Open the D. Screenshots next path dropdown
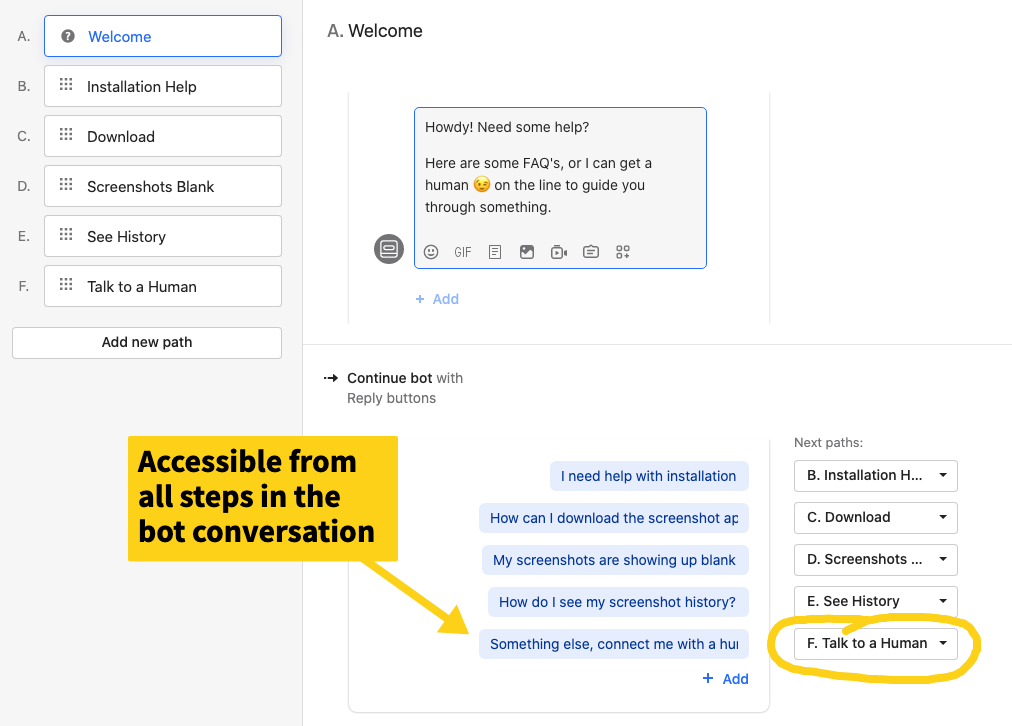 tap(876, 560)
